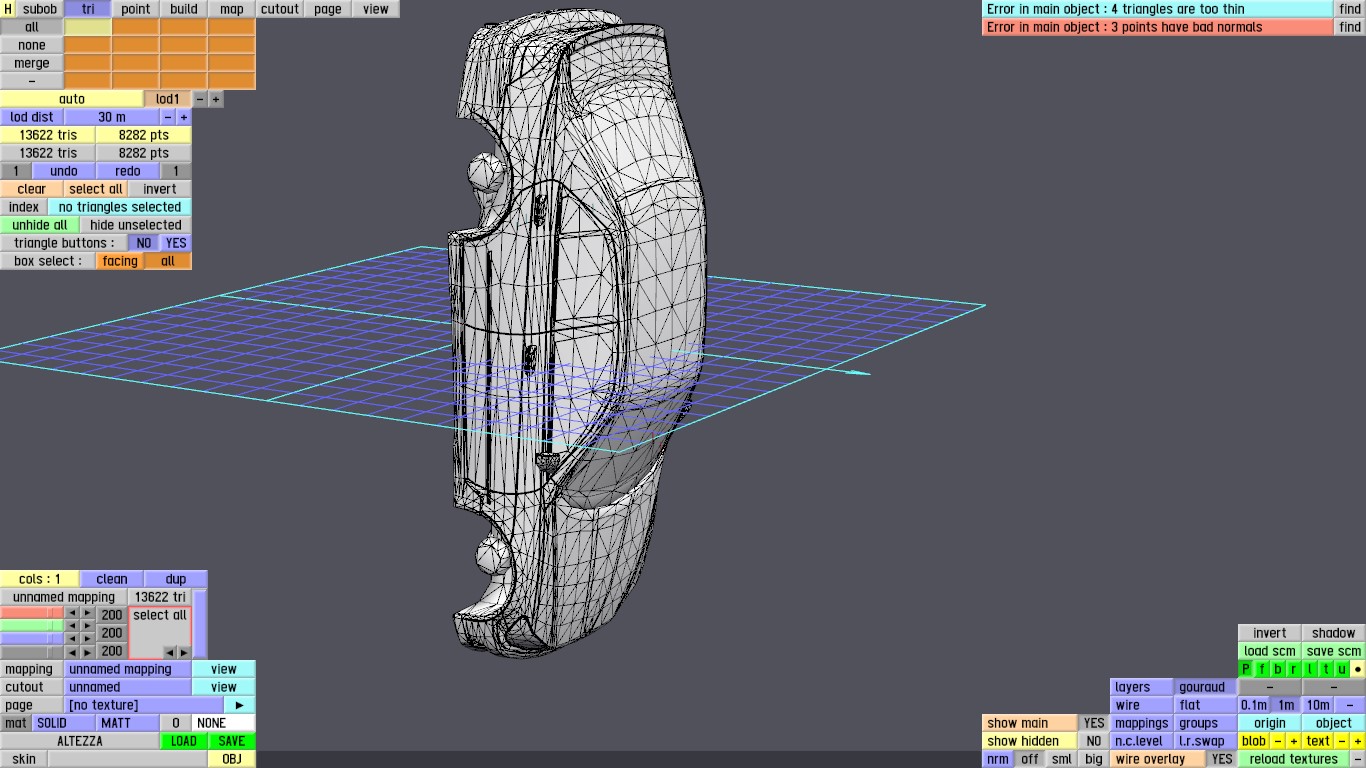Click the NONE material option
This screenshot has width=1366, height=768.
tap(224, 723)
